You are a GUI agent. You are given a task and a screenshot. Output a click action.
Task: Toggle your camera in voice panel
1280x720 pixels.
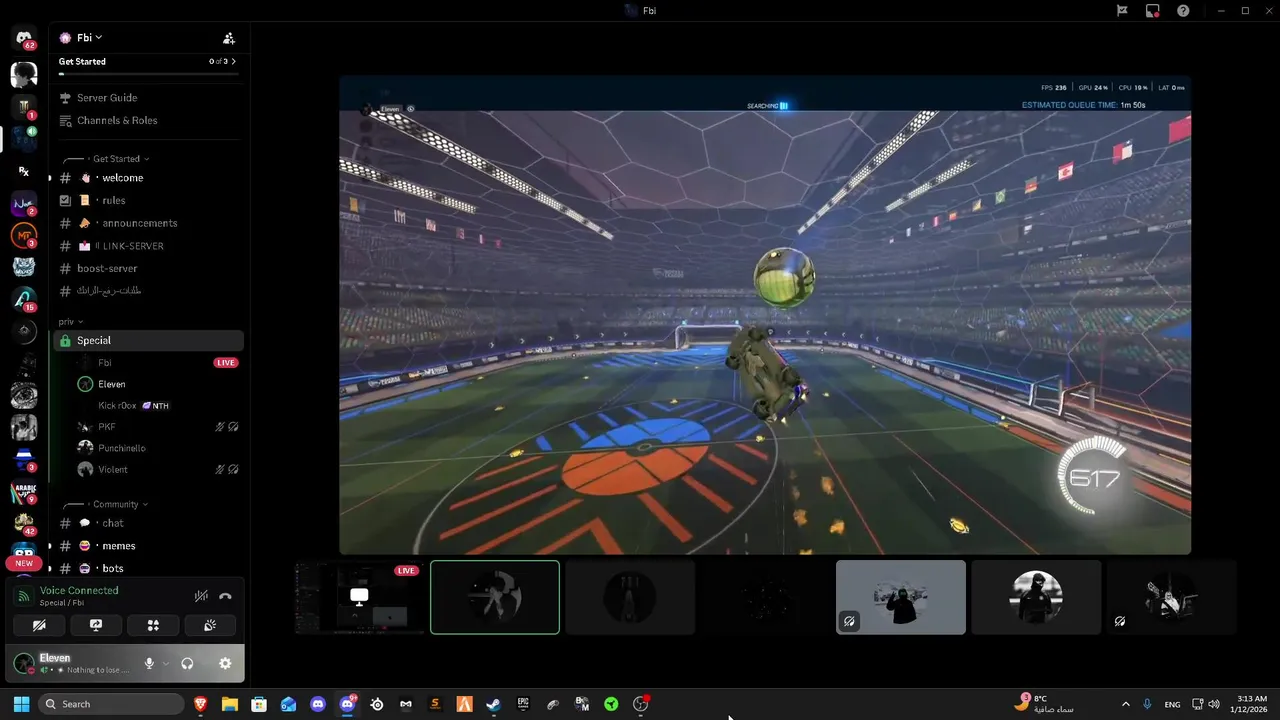pyautogui.click(x=39, y=625)
